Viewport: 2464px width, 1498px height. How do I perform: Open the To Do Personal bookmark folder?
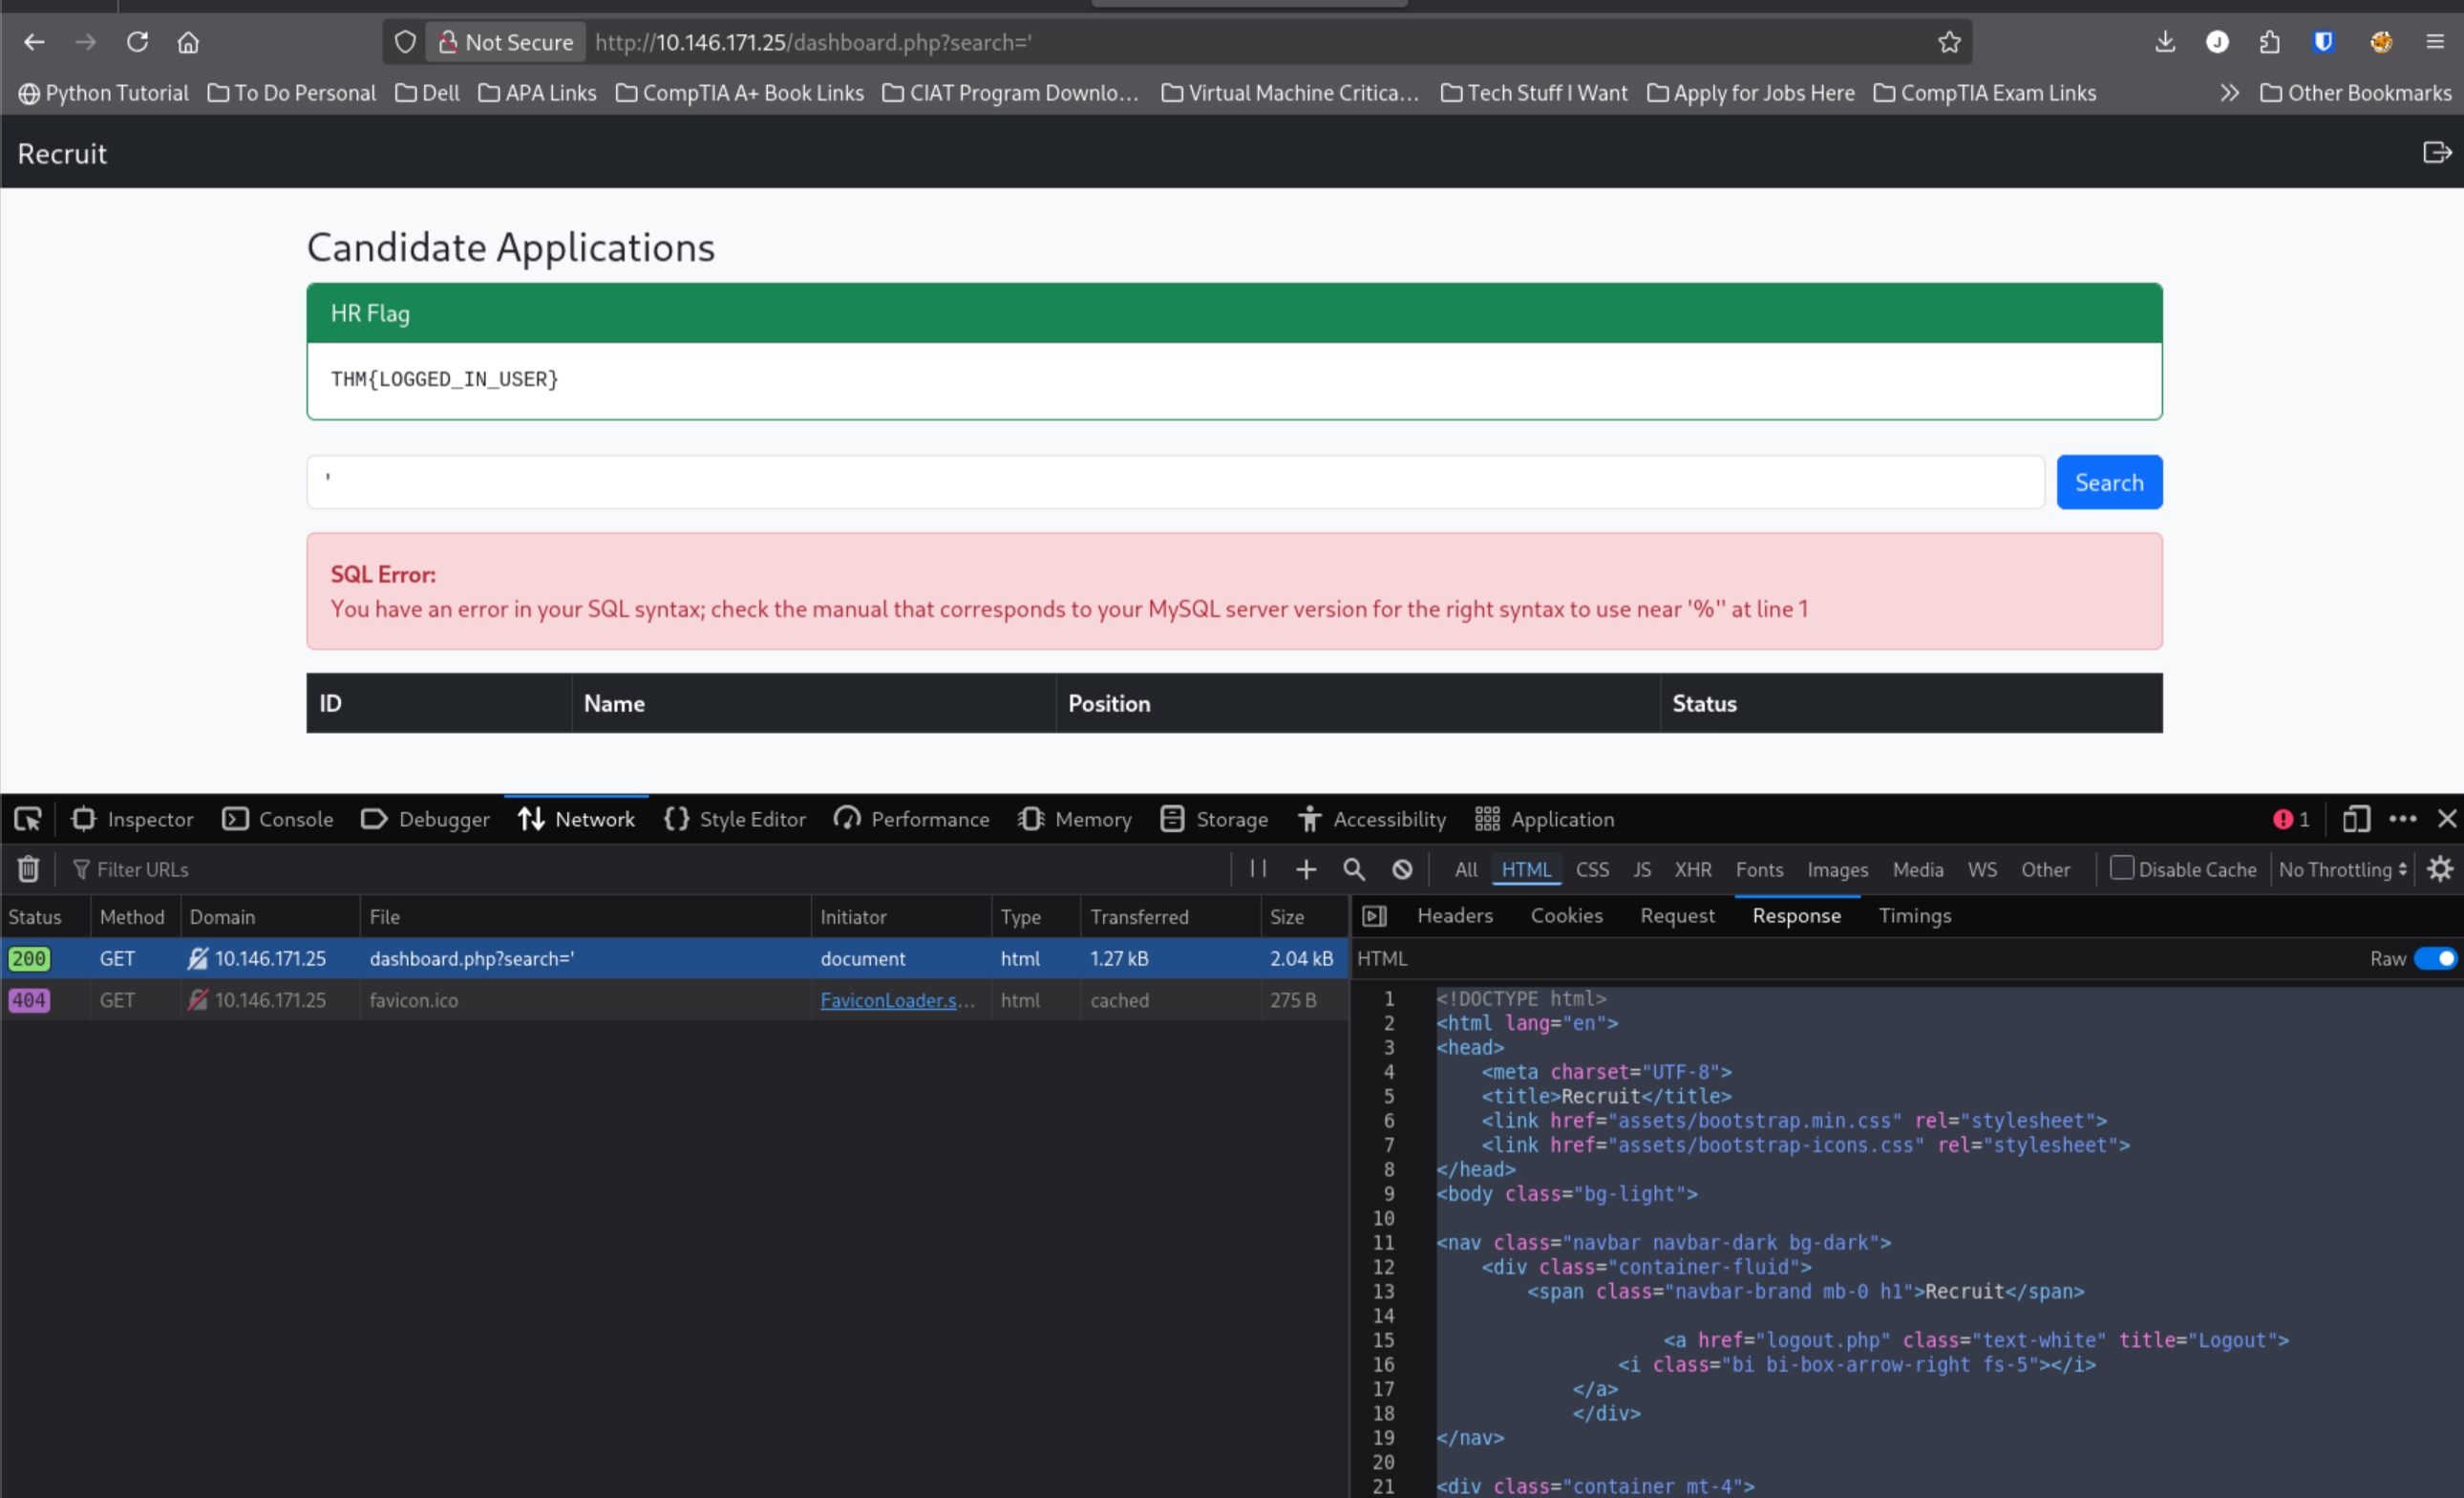pyautogui.click(x=291, y=93)
